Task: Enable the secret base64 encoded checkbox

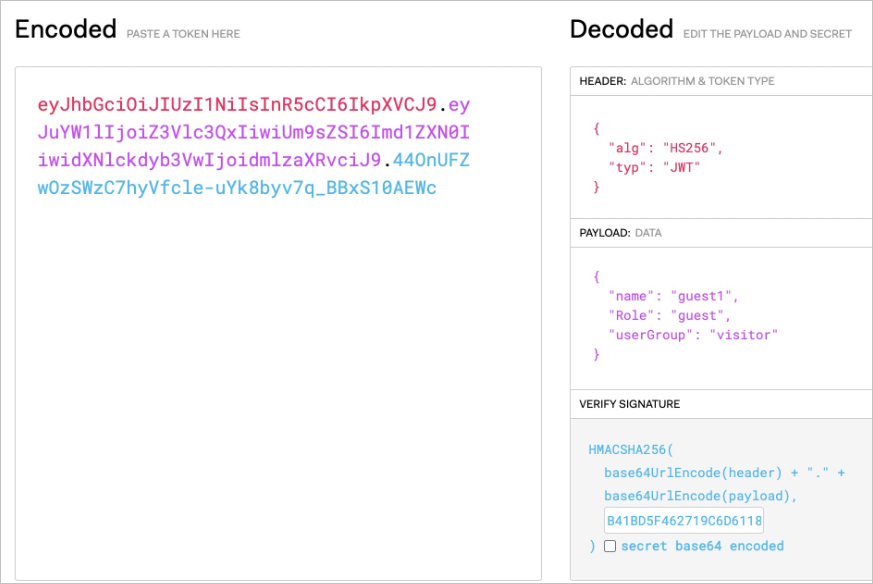Action: coord(610,546)
